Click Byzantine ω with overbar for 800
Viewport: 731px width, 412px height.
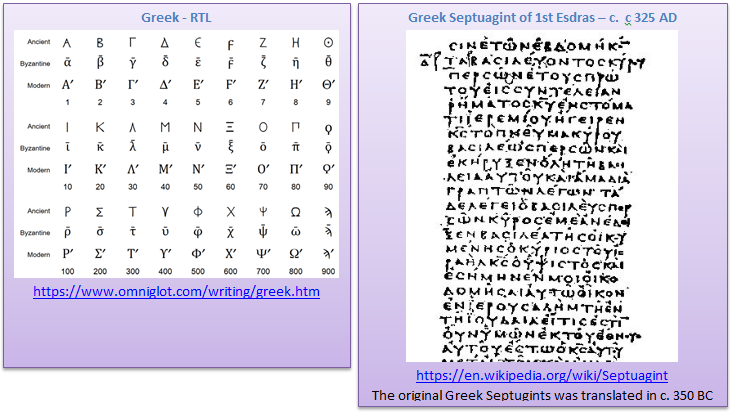tap(296, 232)
